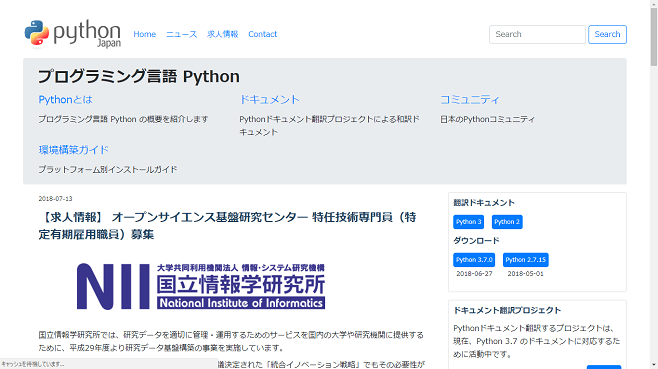The height and width of the screenshot is (369, 658).
Task: Open the Home navigation link
Action: click(x=145, y=34)
